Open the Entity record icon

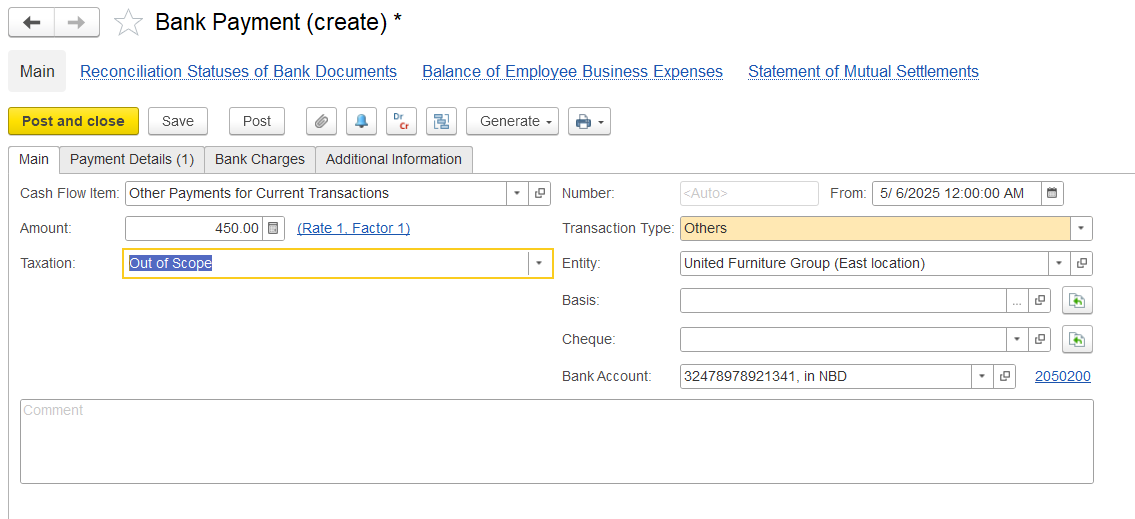[x=1081, y=263]
